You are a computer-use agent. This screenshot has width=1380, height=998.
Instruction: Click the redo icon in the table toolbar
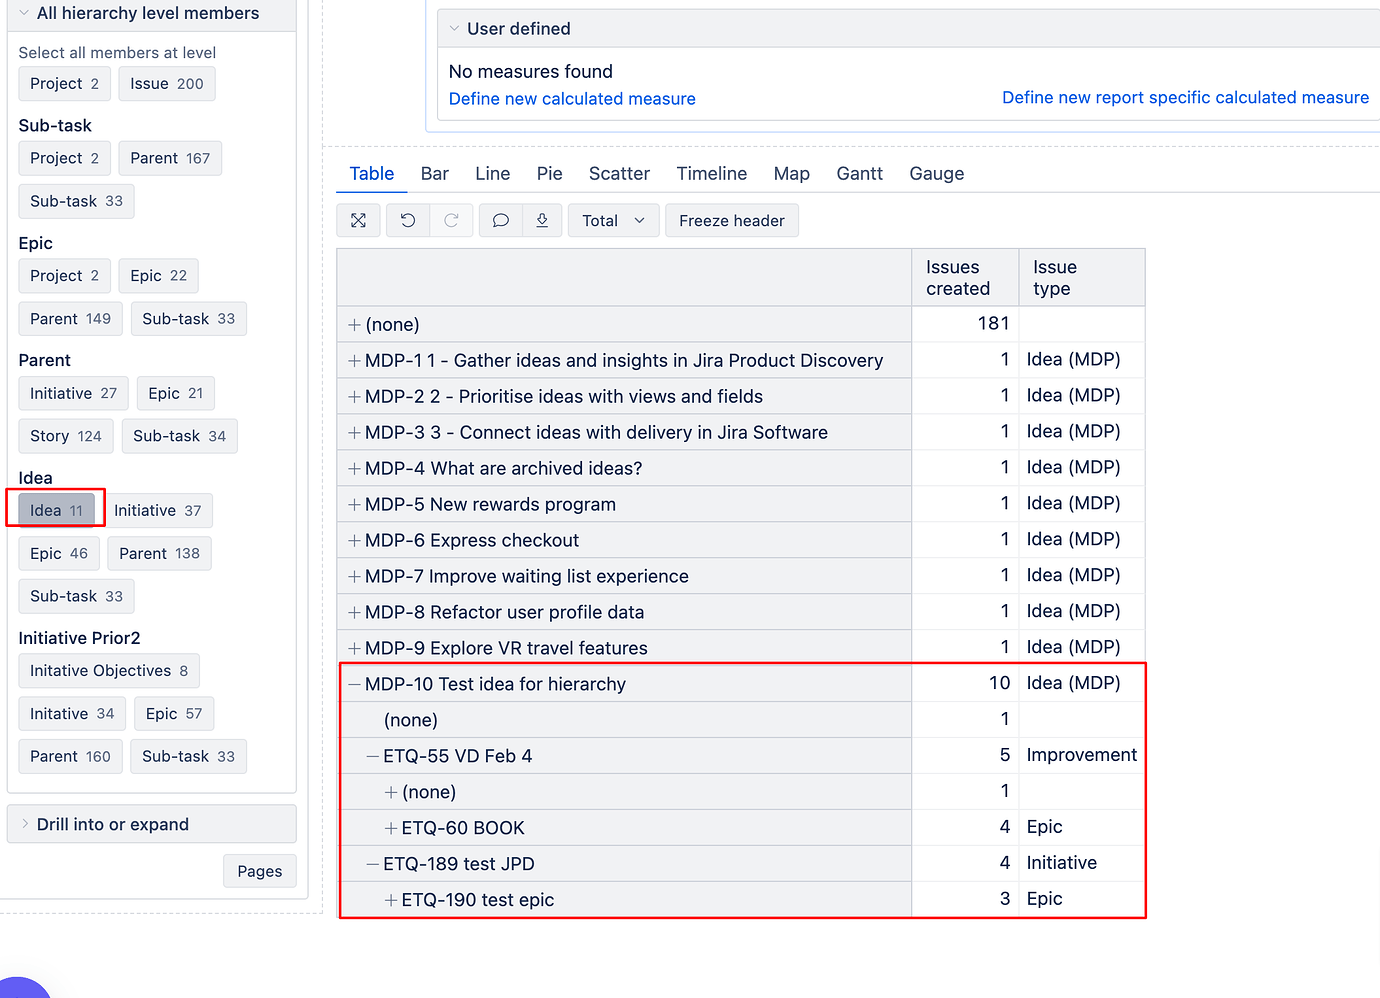click(451, 220)
